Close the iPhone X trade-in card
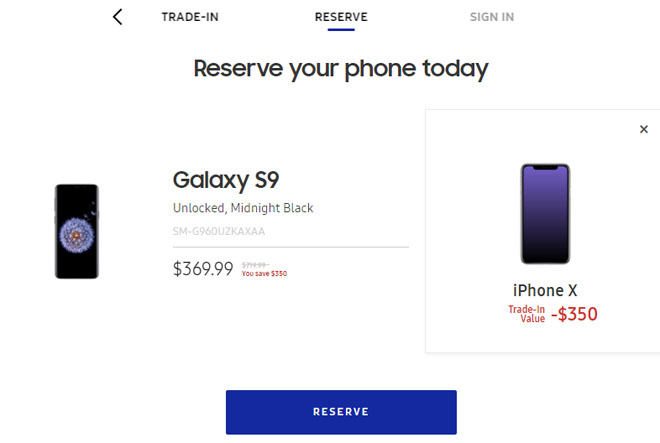Viewport: 660px width, 443px height. click(x=644, y=129)
